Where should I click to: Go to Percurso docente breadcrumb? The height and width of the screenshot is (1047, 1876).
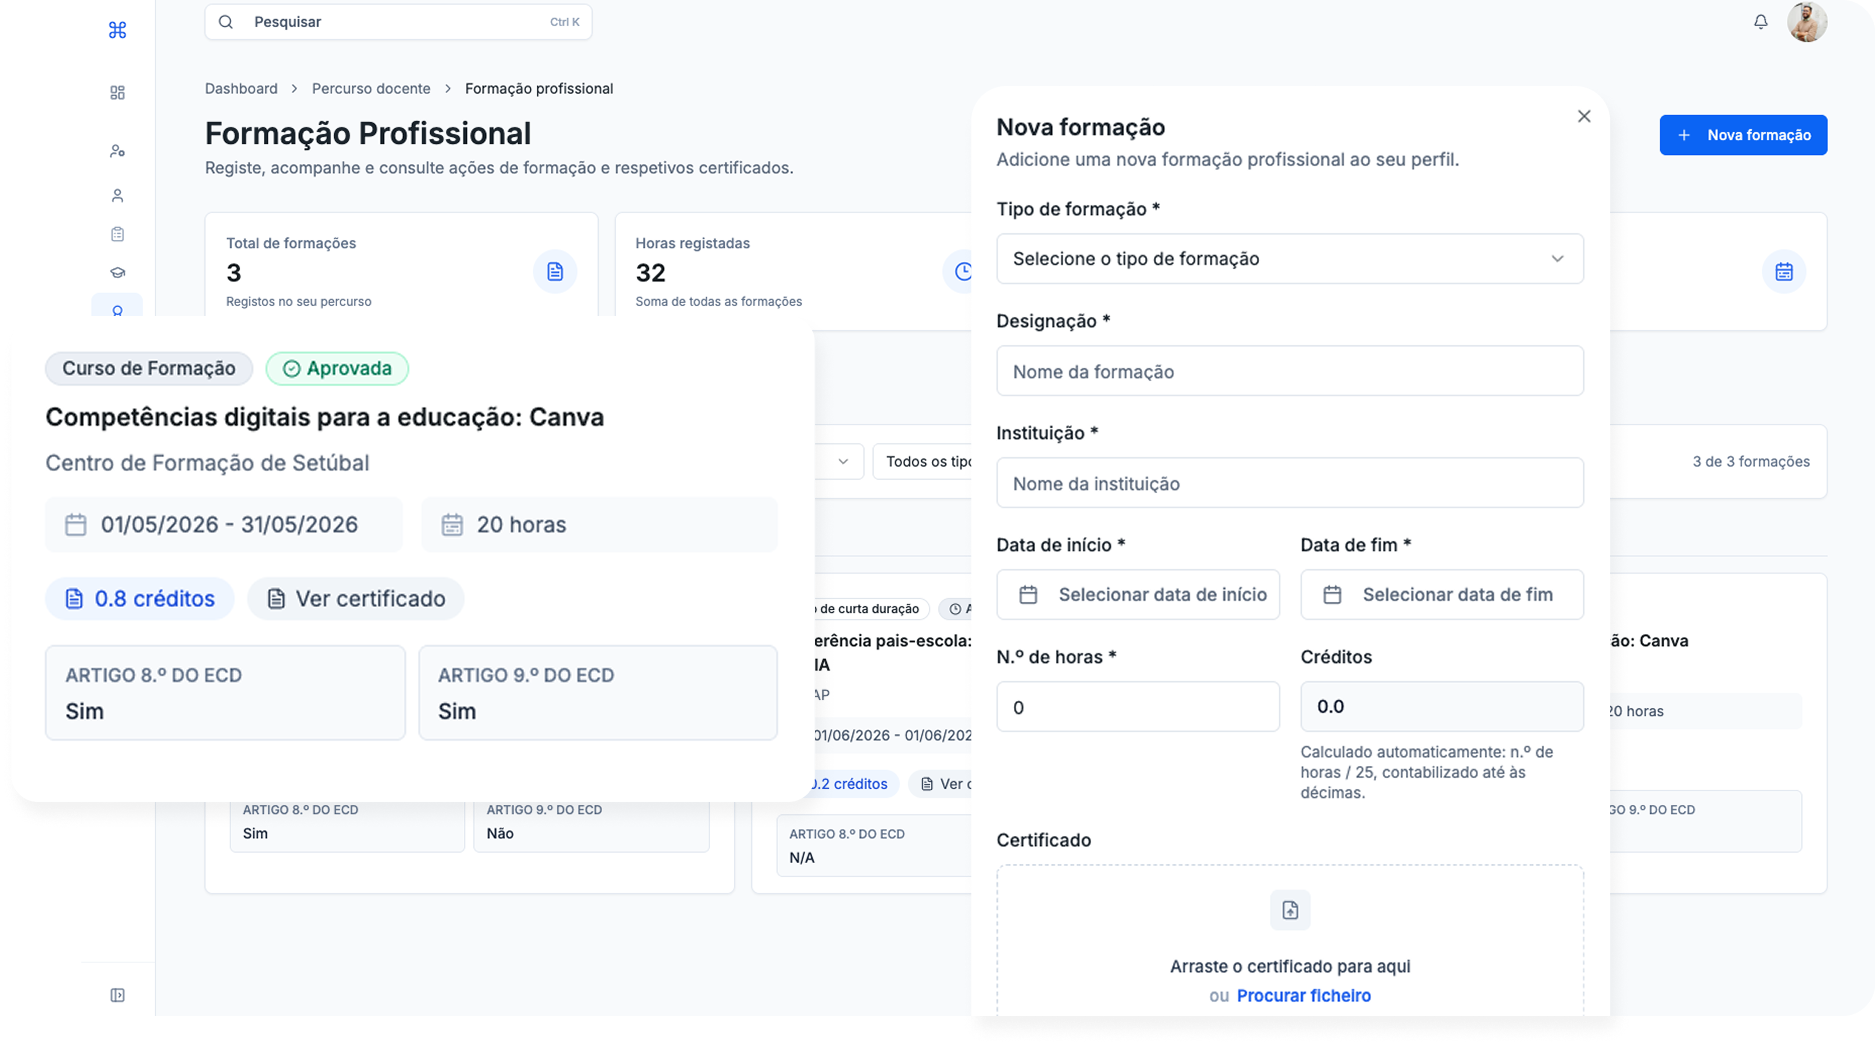[371, 89]
